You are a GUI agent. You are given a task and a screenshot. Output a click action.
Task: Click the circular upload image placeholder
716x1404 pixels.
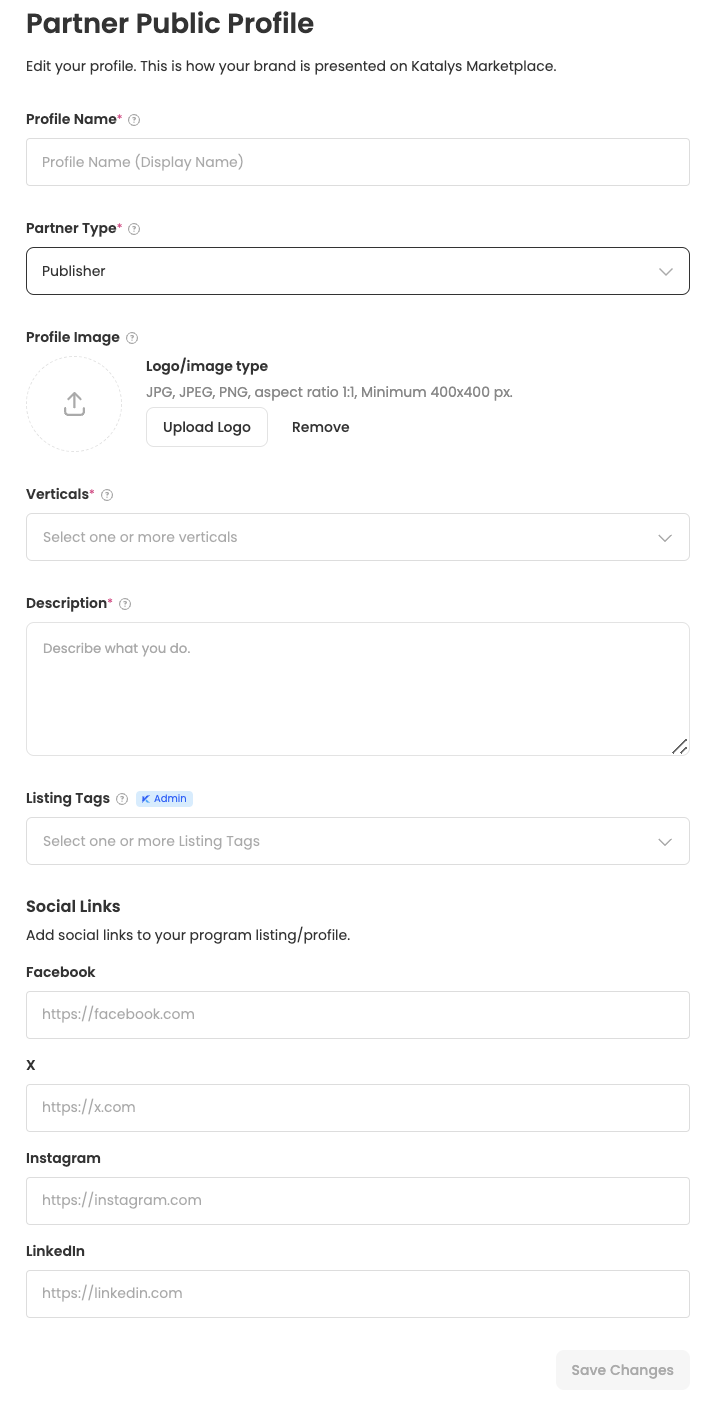point(74,404)
